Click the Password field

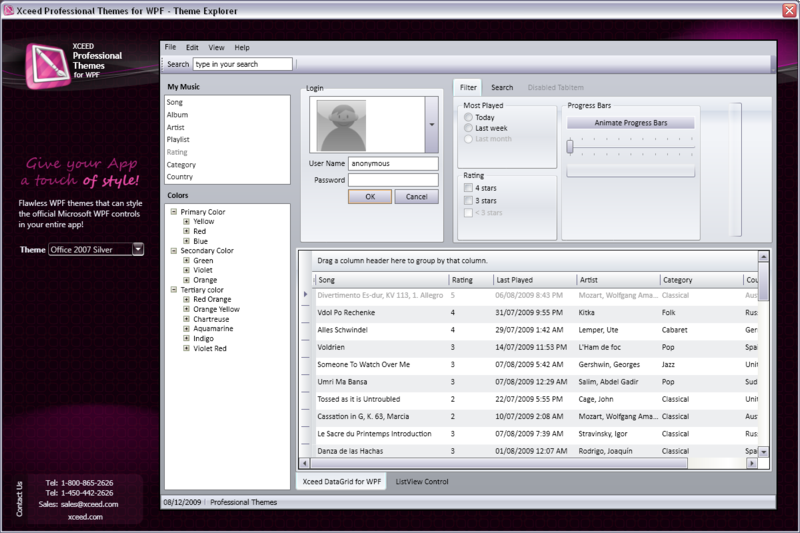[393, 180]
